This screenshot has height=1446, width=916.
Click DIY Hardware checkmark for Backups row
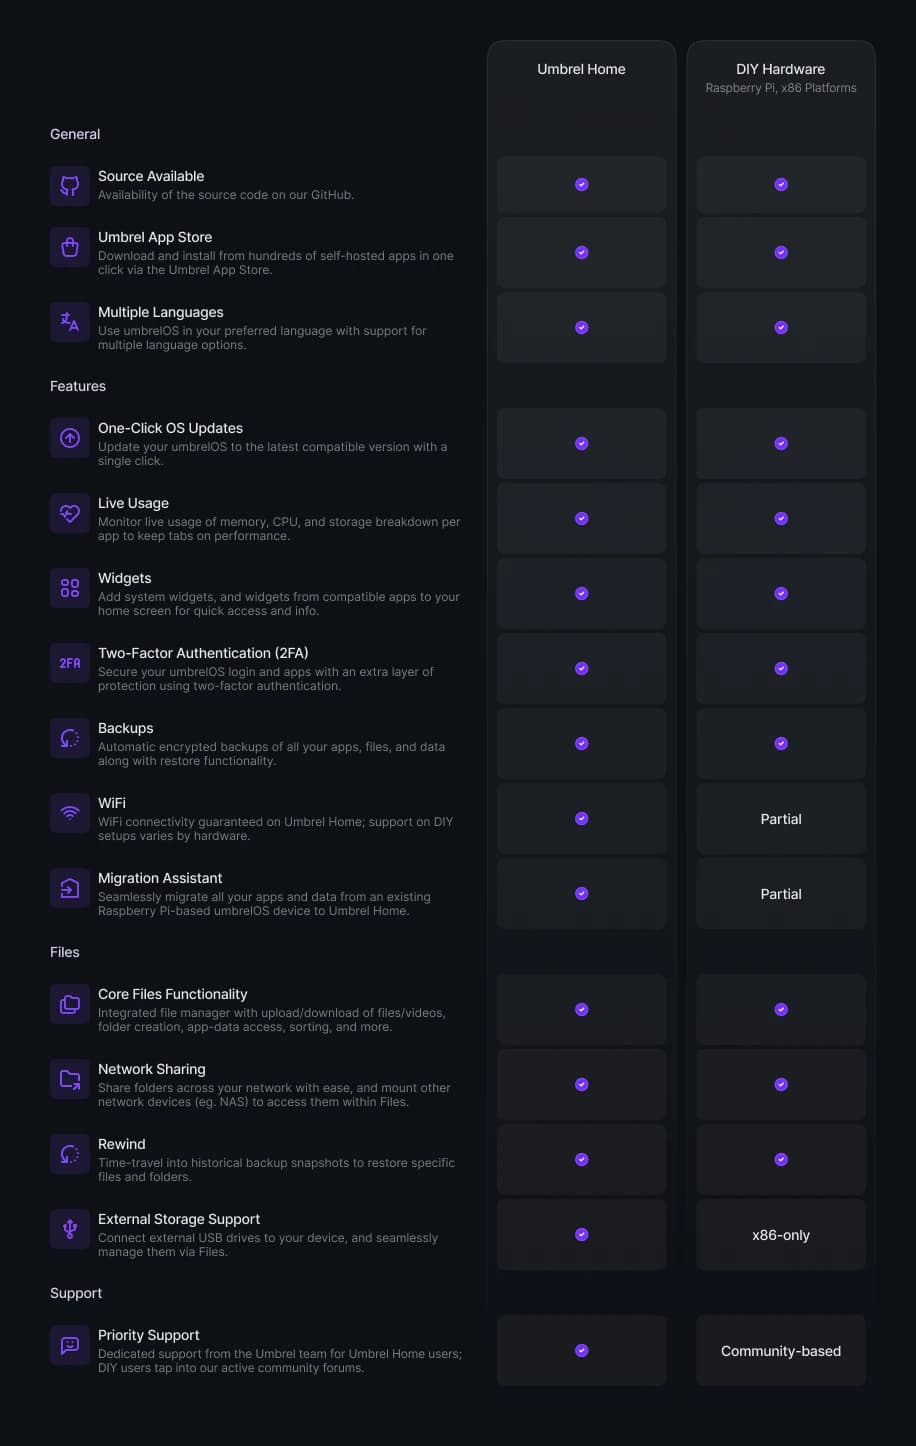pos(781,744)
